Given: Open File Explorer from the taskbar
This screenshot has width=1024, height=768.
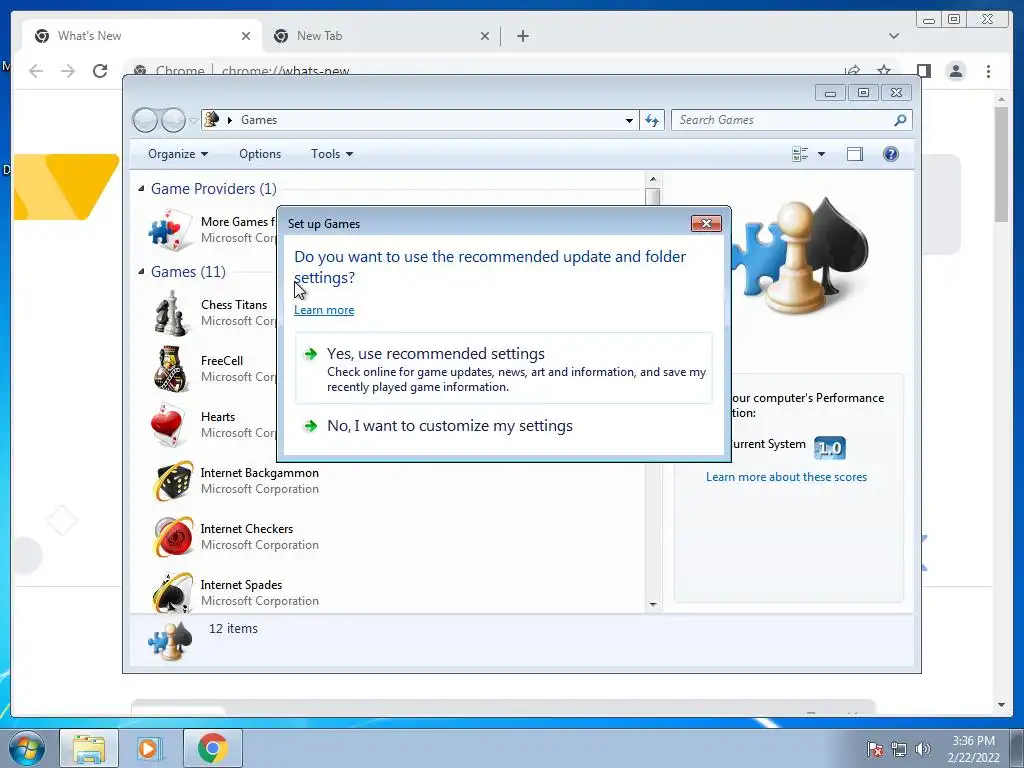Looking at the screenshot, I should [x=89, y=748].
